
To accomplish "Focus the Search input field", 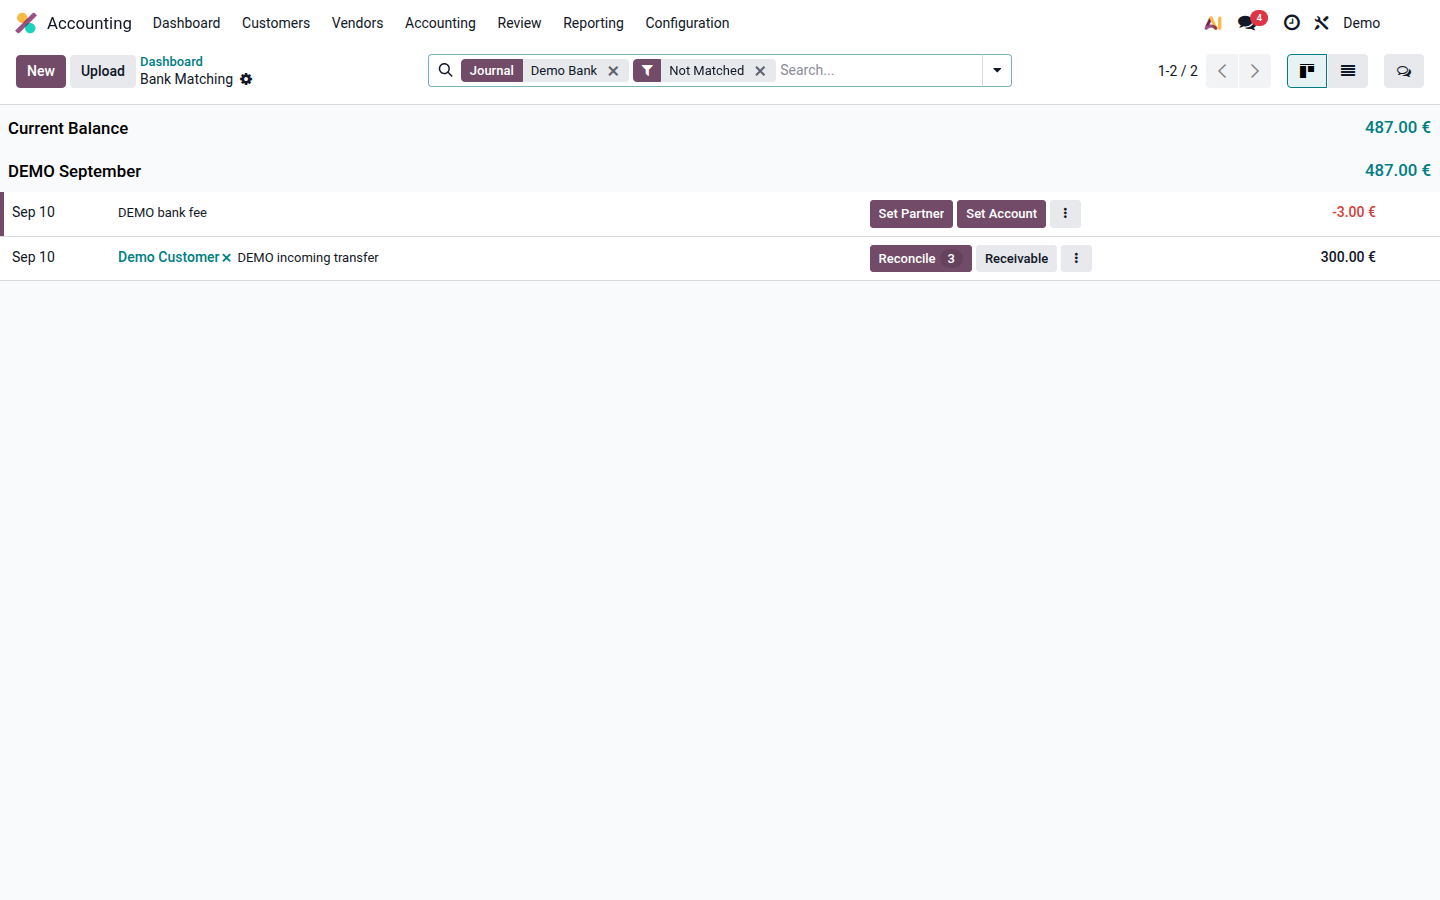I will tap(878, 70).
